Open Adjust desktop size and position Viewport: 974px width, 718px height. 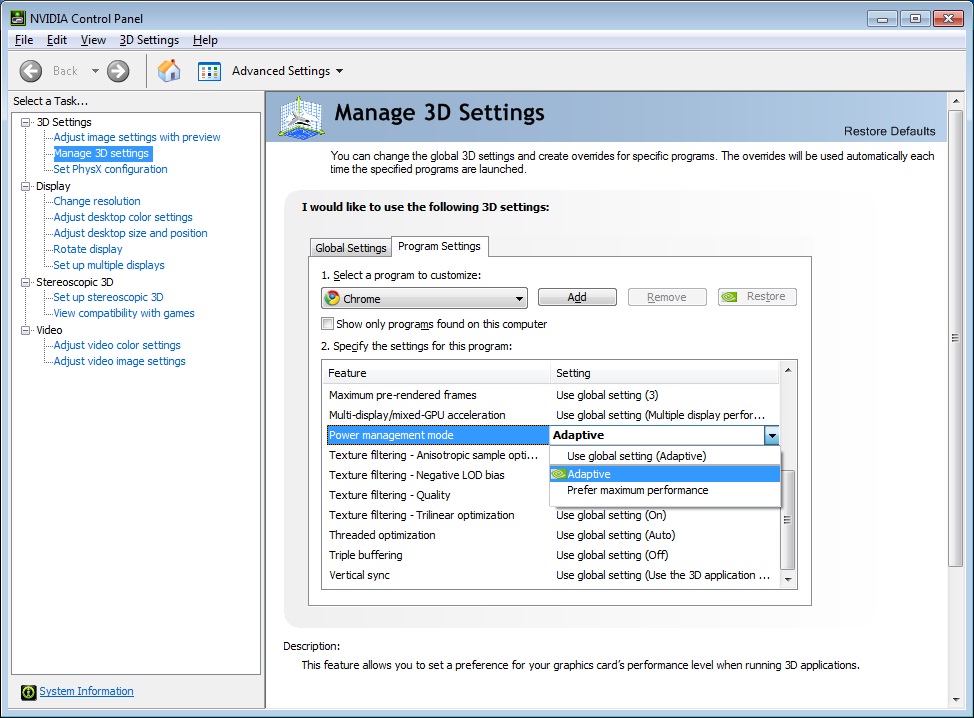[x=130, y=234]
